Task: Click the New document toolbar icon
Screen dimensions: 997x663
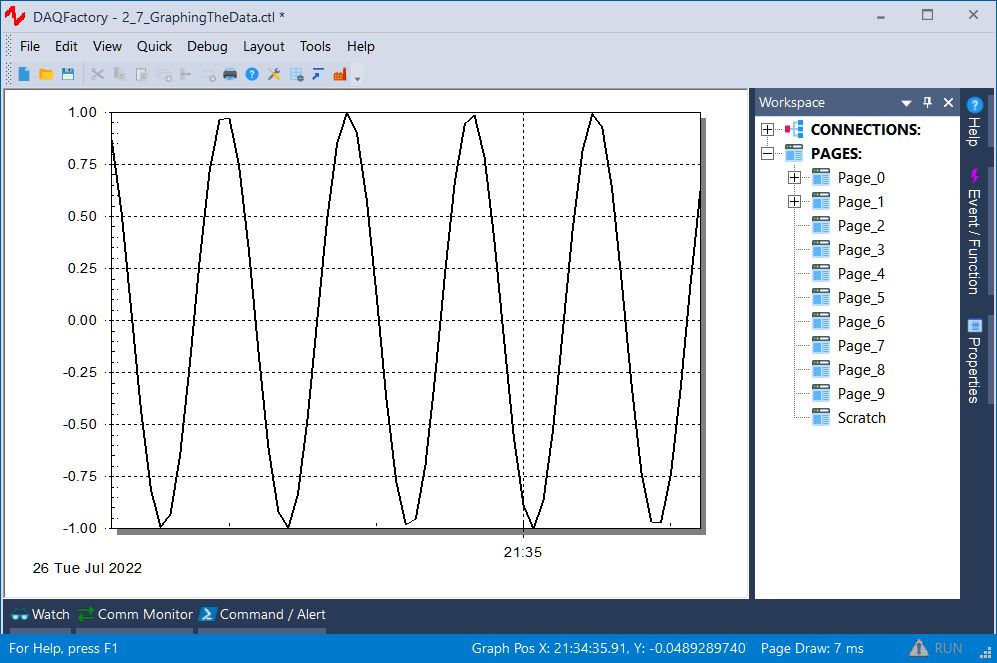Action: [x=24, y=74]
